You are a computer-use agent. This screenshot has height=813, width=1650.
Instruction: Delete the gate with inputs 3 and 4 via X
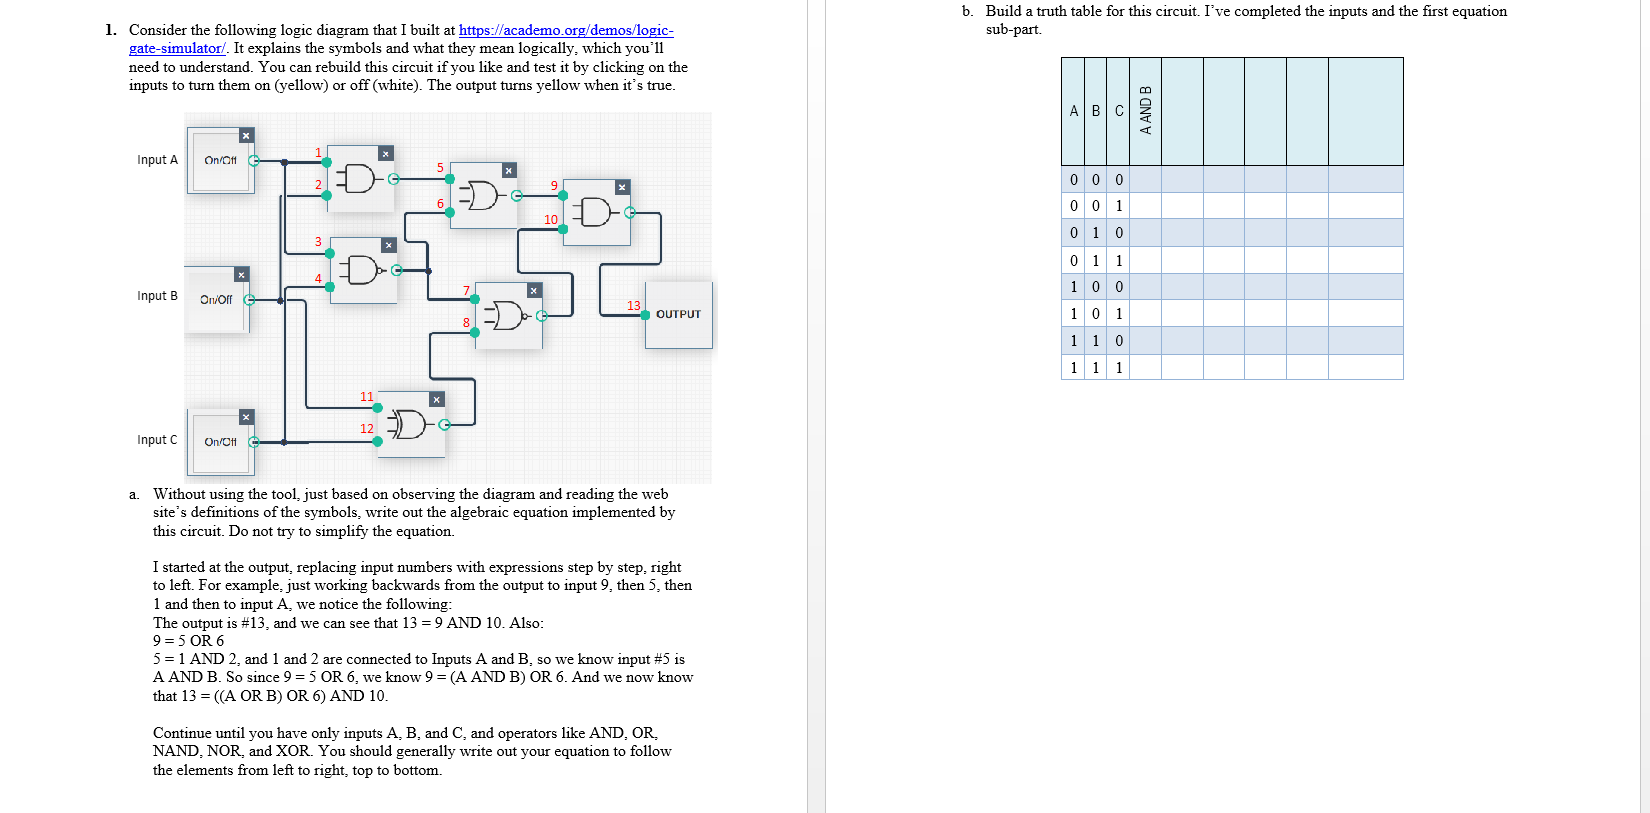389,245
